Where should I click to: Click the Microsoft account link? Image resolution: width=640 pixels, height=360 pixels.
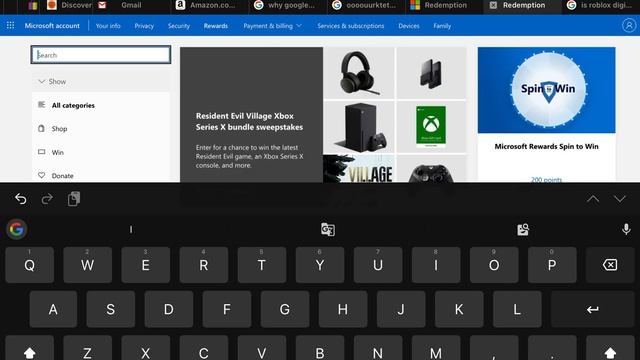52,26
